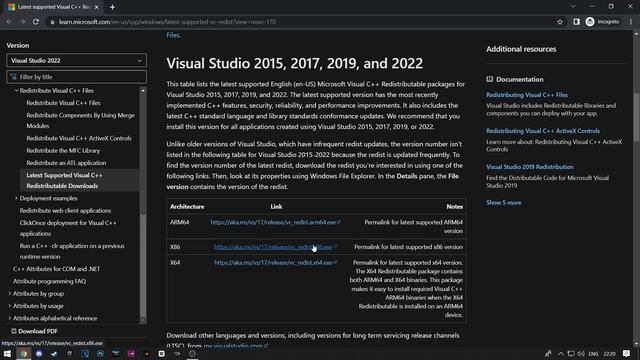Click the address bar URL

coord(167,22)
